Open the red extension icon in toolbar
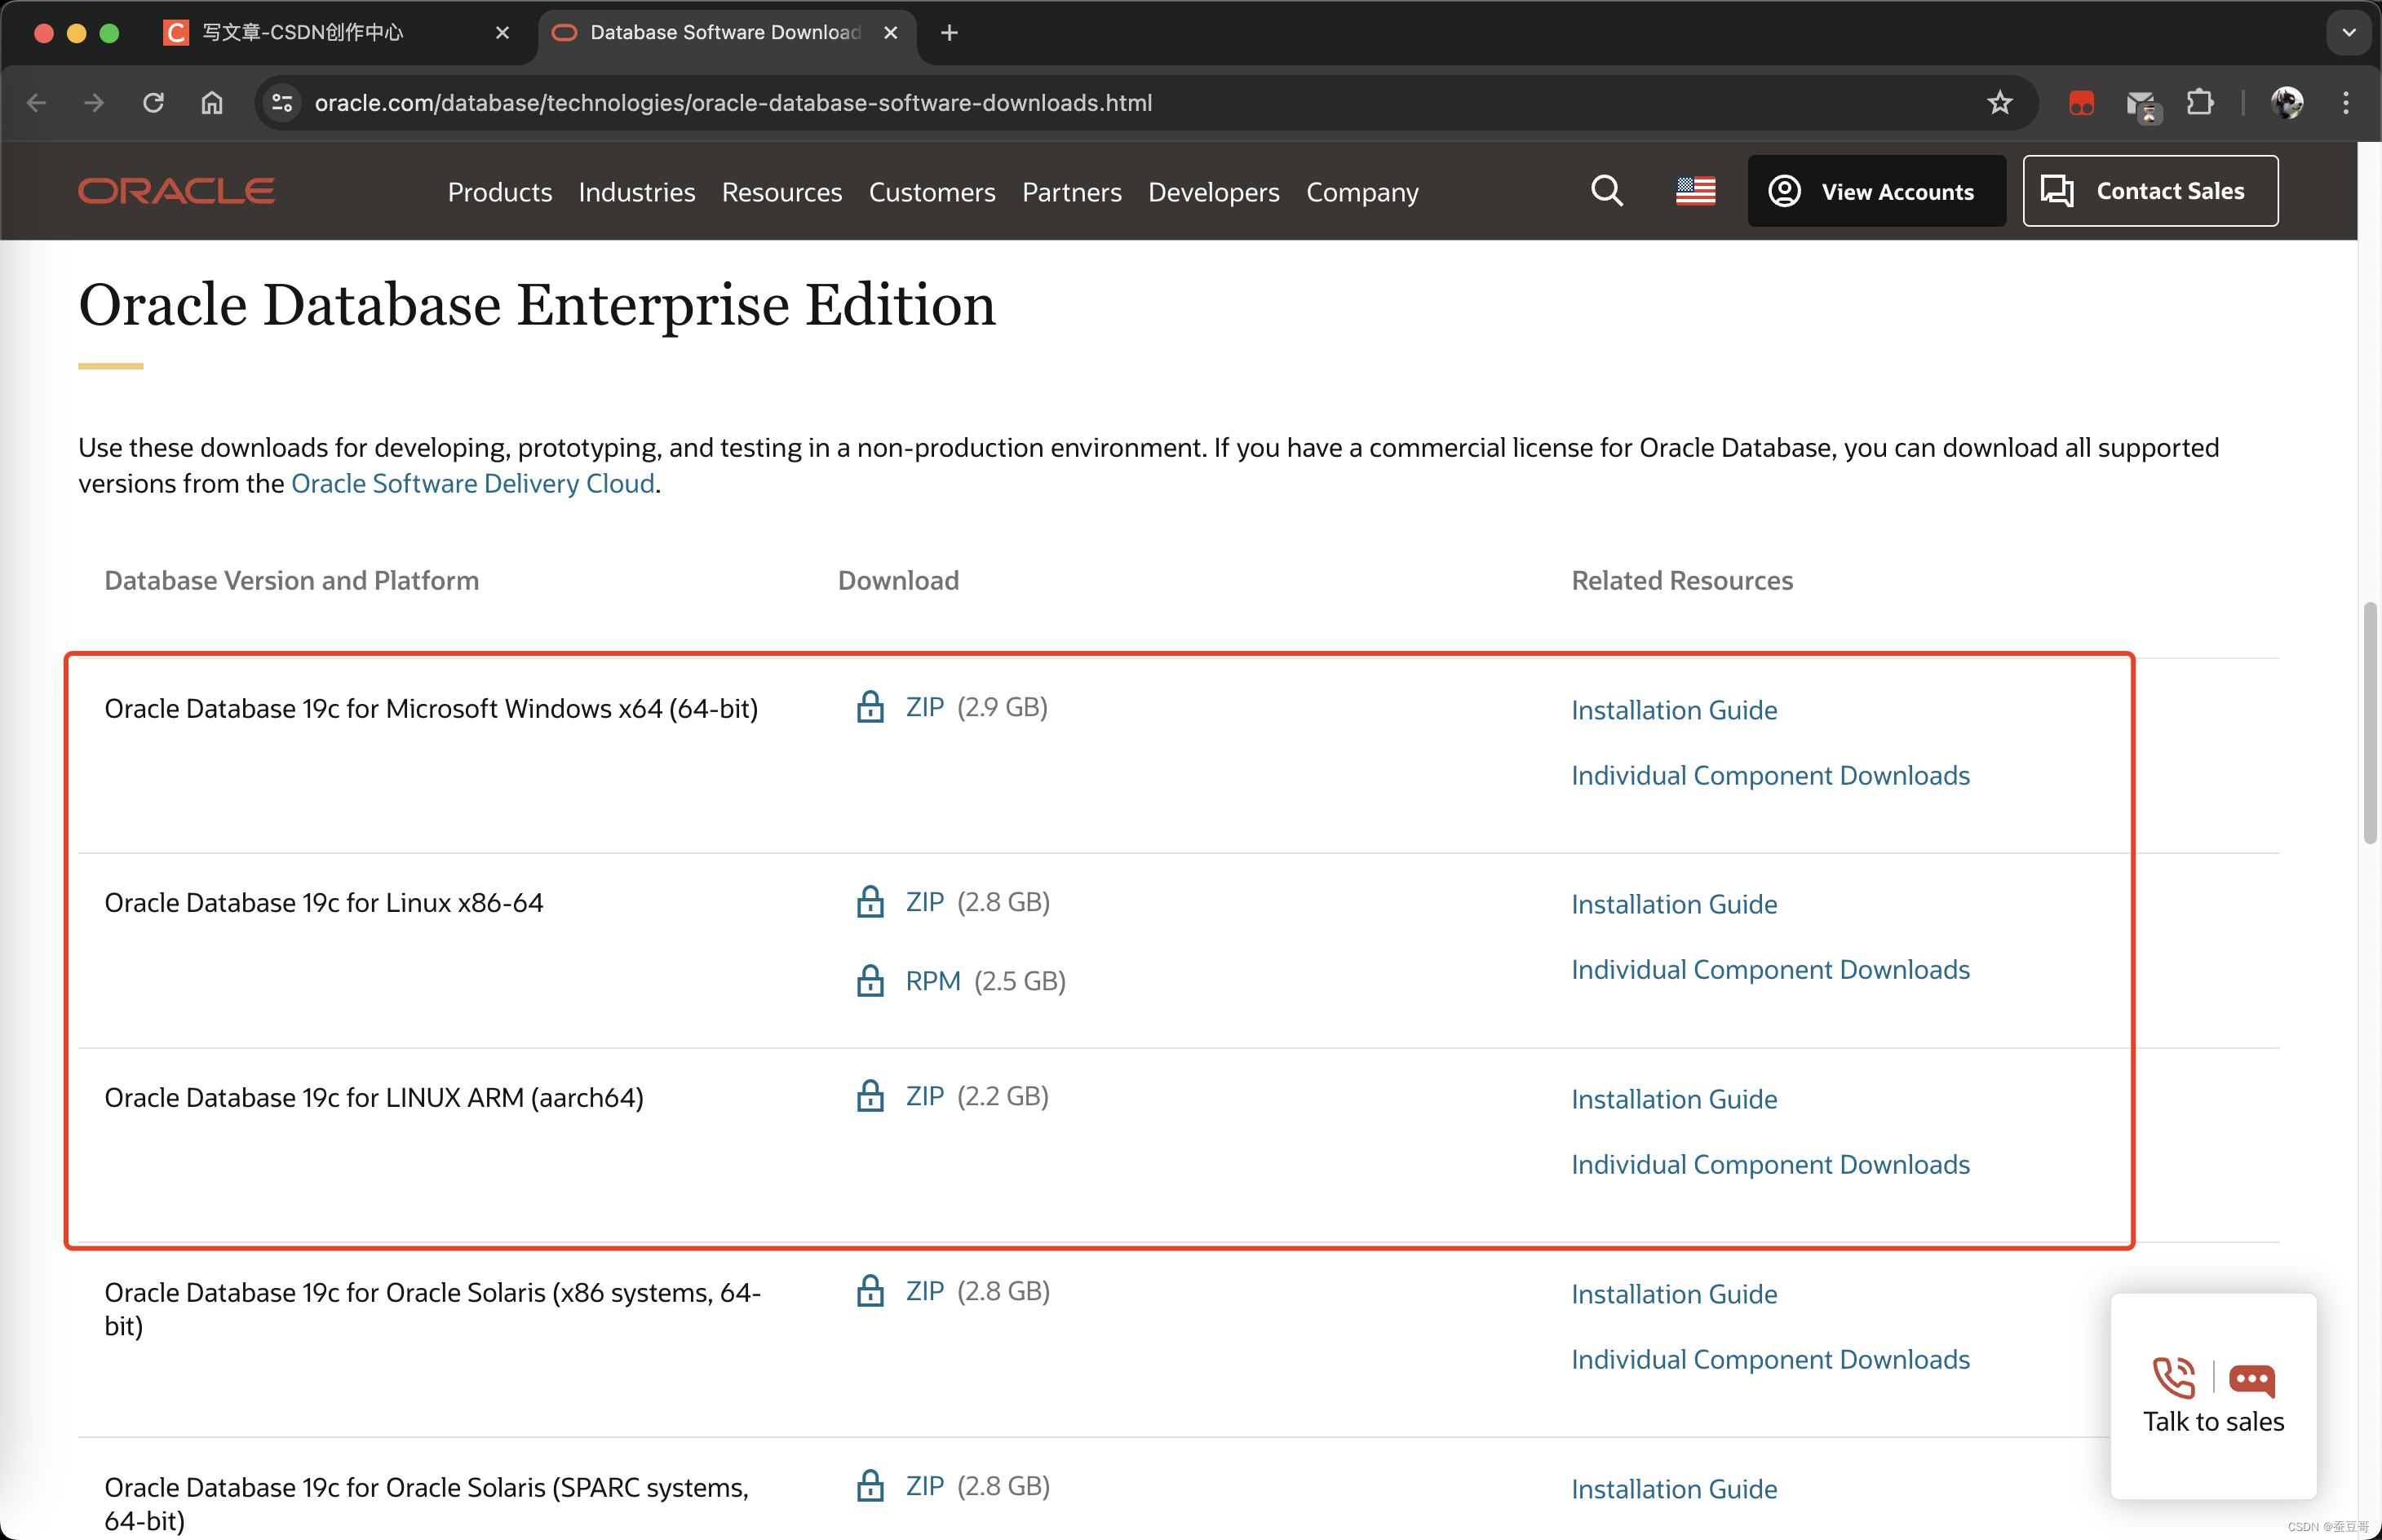 [x=2081, y=103]
